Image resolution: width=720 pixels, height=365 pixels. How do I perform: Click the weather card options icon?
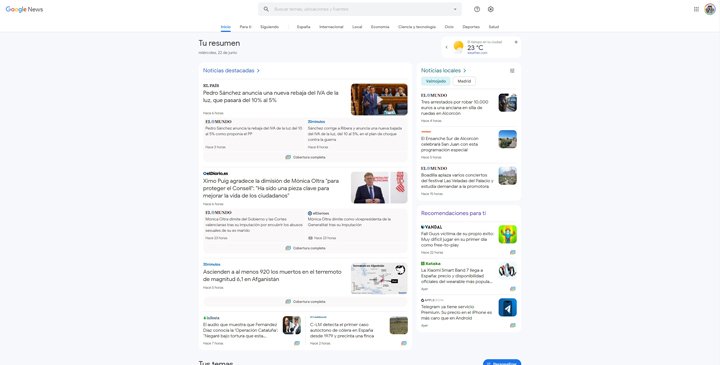[x=516, y=42]
